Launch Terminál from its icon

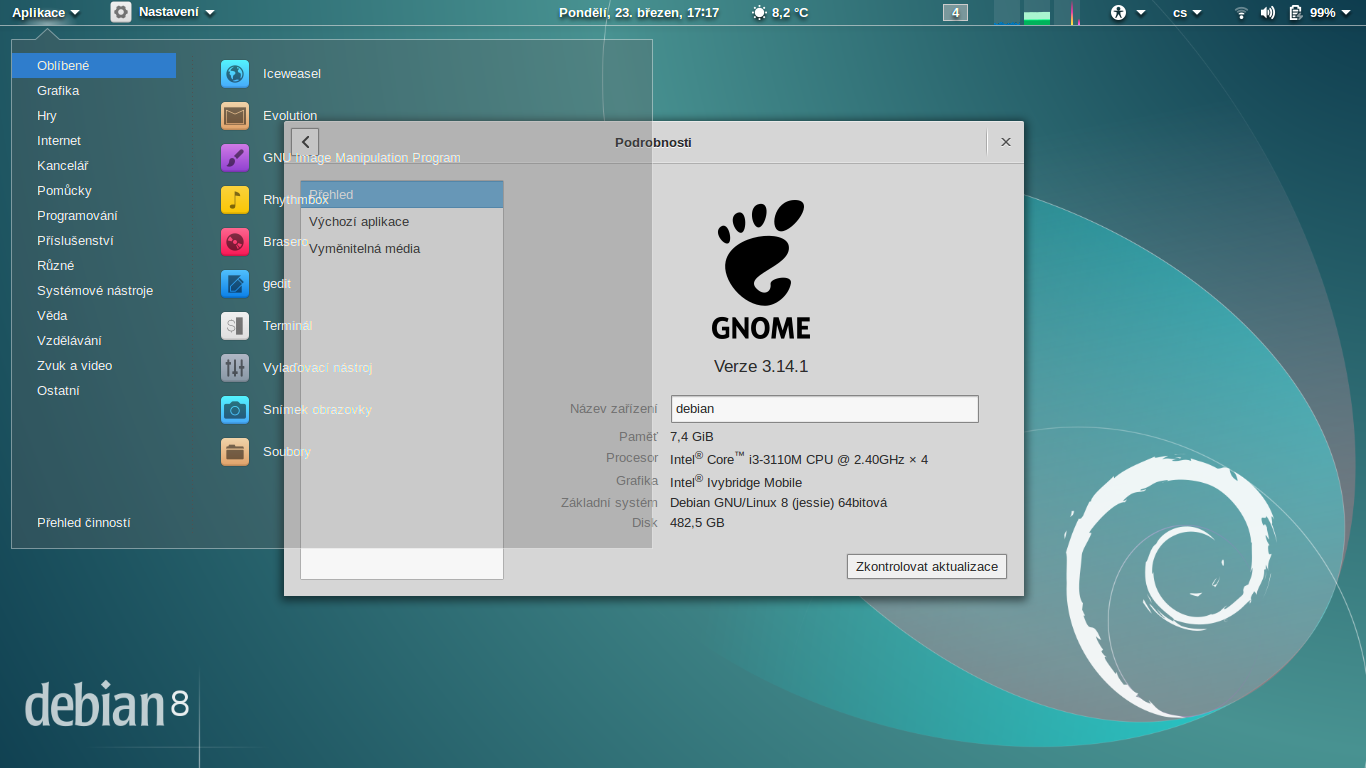[x=235, y=326]
